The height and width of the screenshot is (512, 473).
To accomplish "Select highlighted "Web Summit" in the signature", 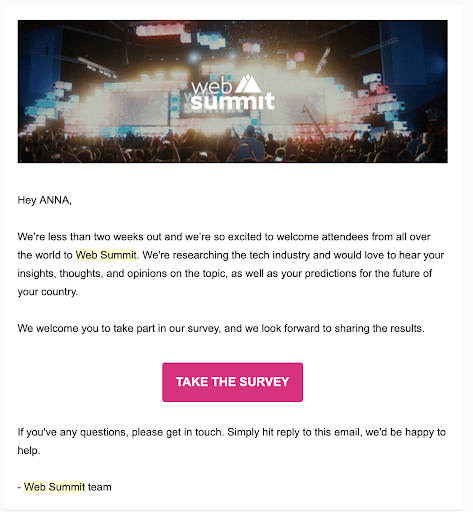I will coord(55,487).
